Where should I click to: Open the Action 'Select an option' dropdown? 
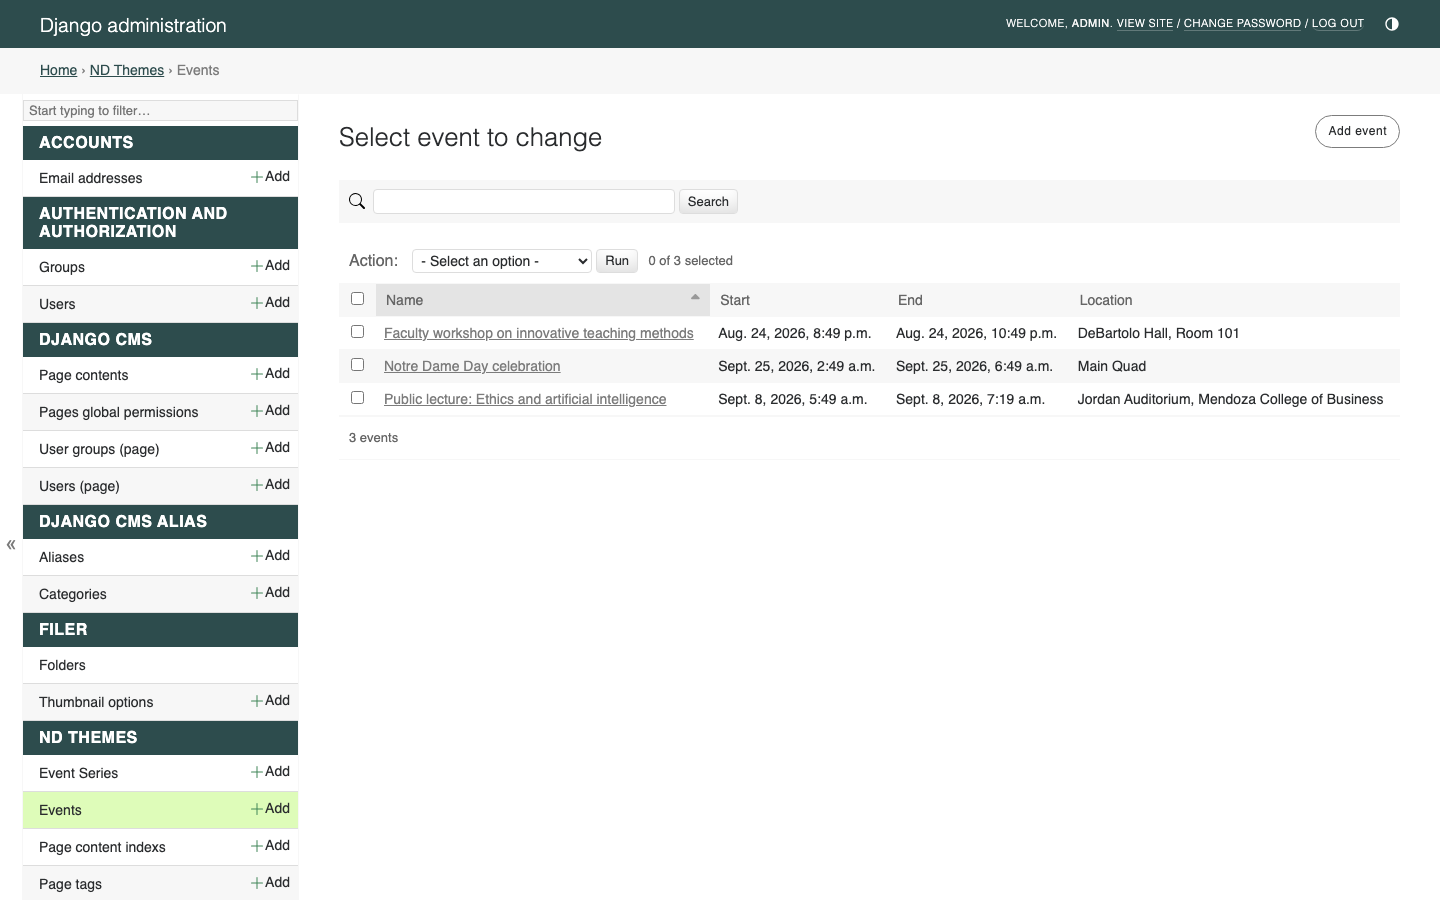502,261
